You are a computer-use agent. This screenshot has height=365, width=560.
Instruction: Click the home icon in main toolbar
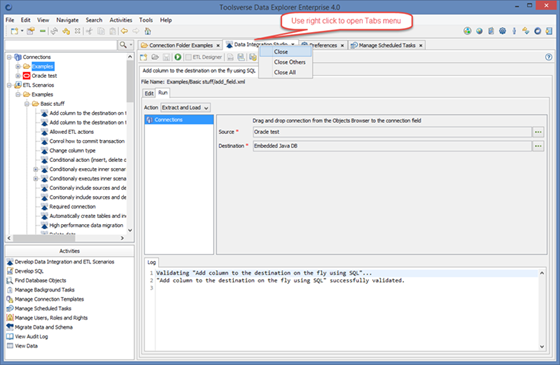pyautogui.click(x=148, y=31)
